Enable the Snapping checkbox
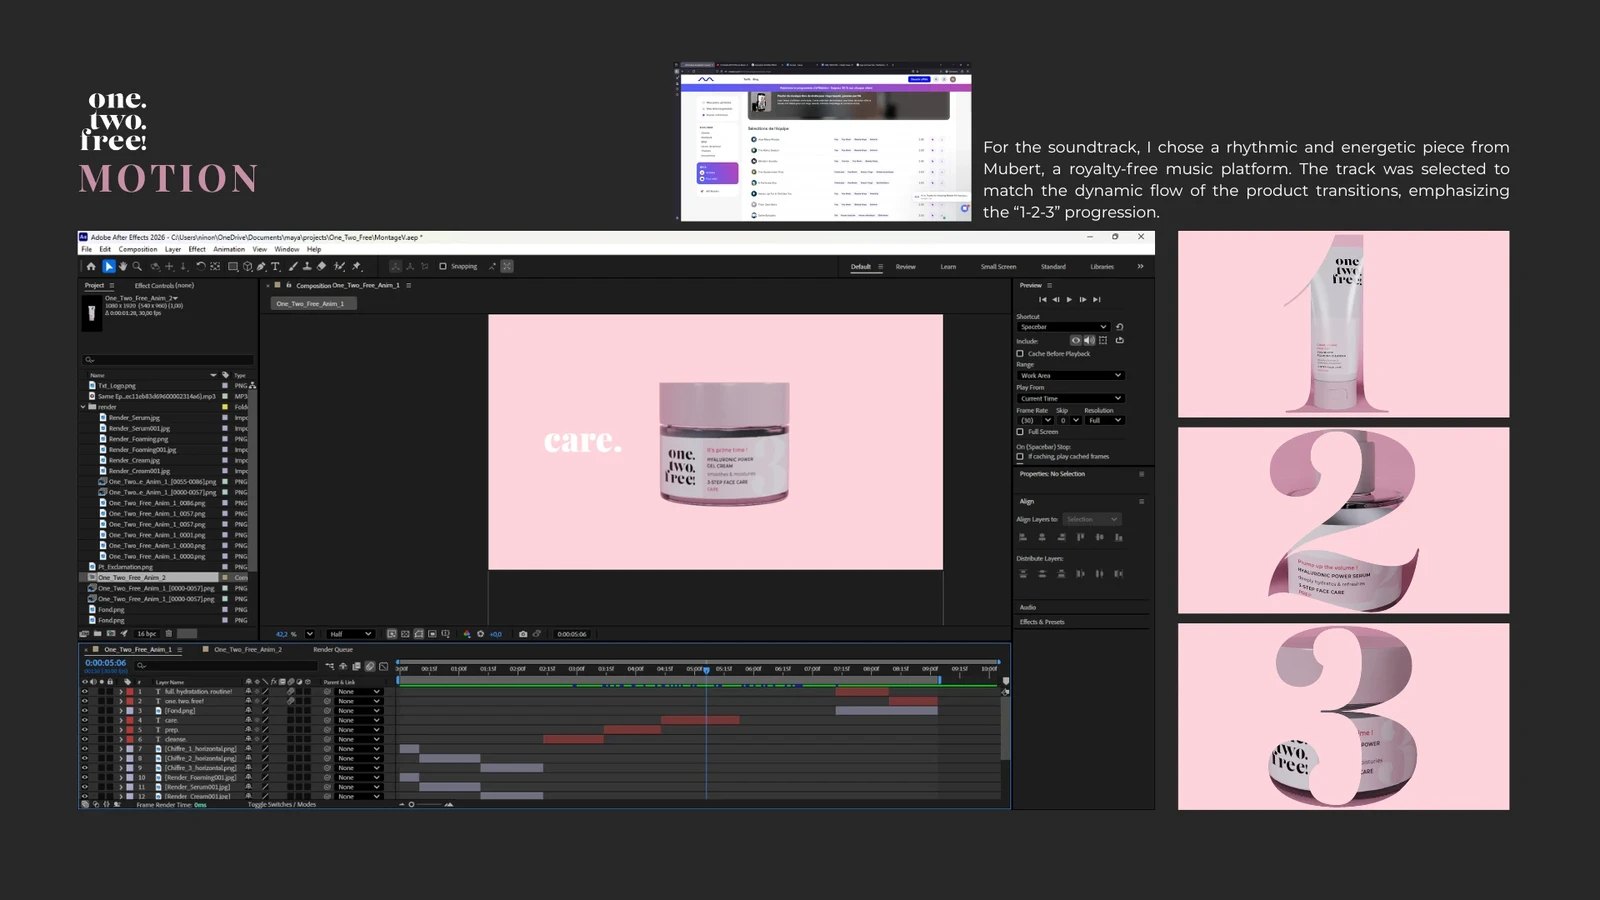Viewport: 1600px width, 900px height. 443,267
